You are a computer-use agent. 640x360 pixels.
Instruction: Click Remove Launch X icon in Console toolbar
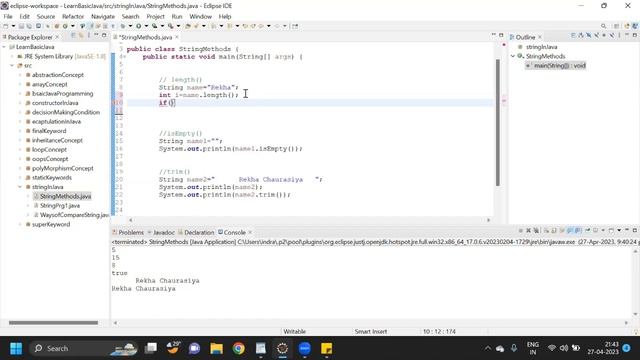[x=528, y=231]
